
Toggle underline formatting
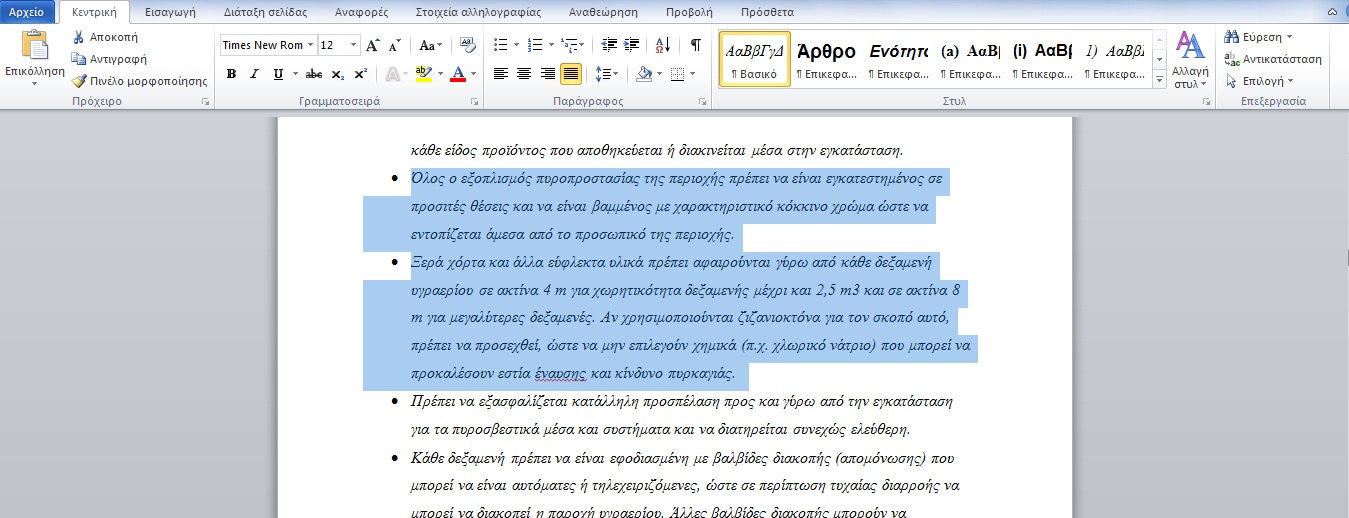coord(277,74)
